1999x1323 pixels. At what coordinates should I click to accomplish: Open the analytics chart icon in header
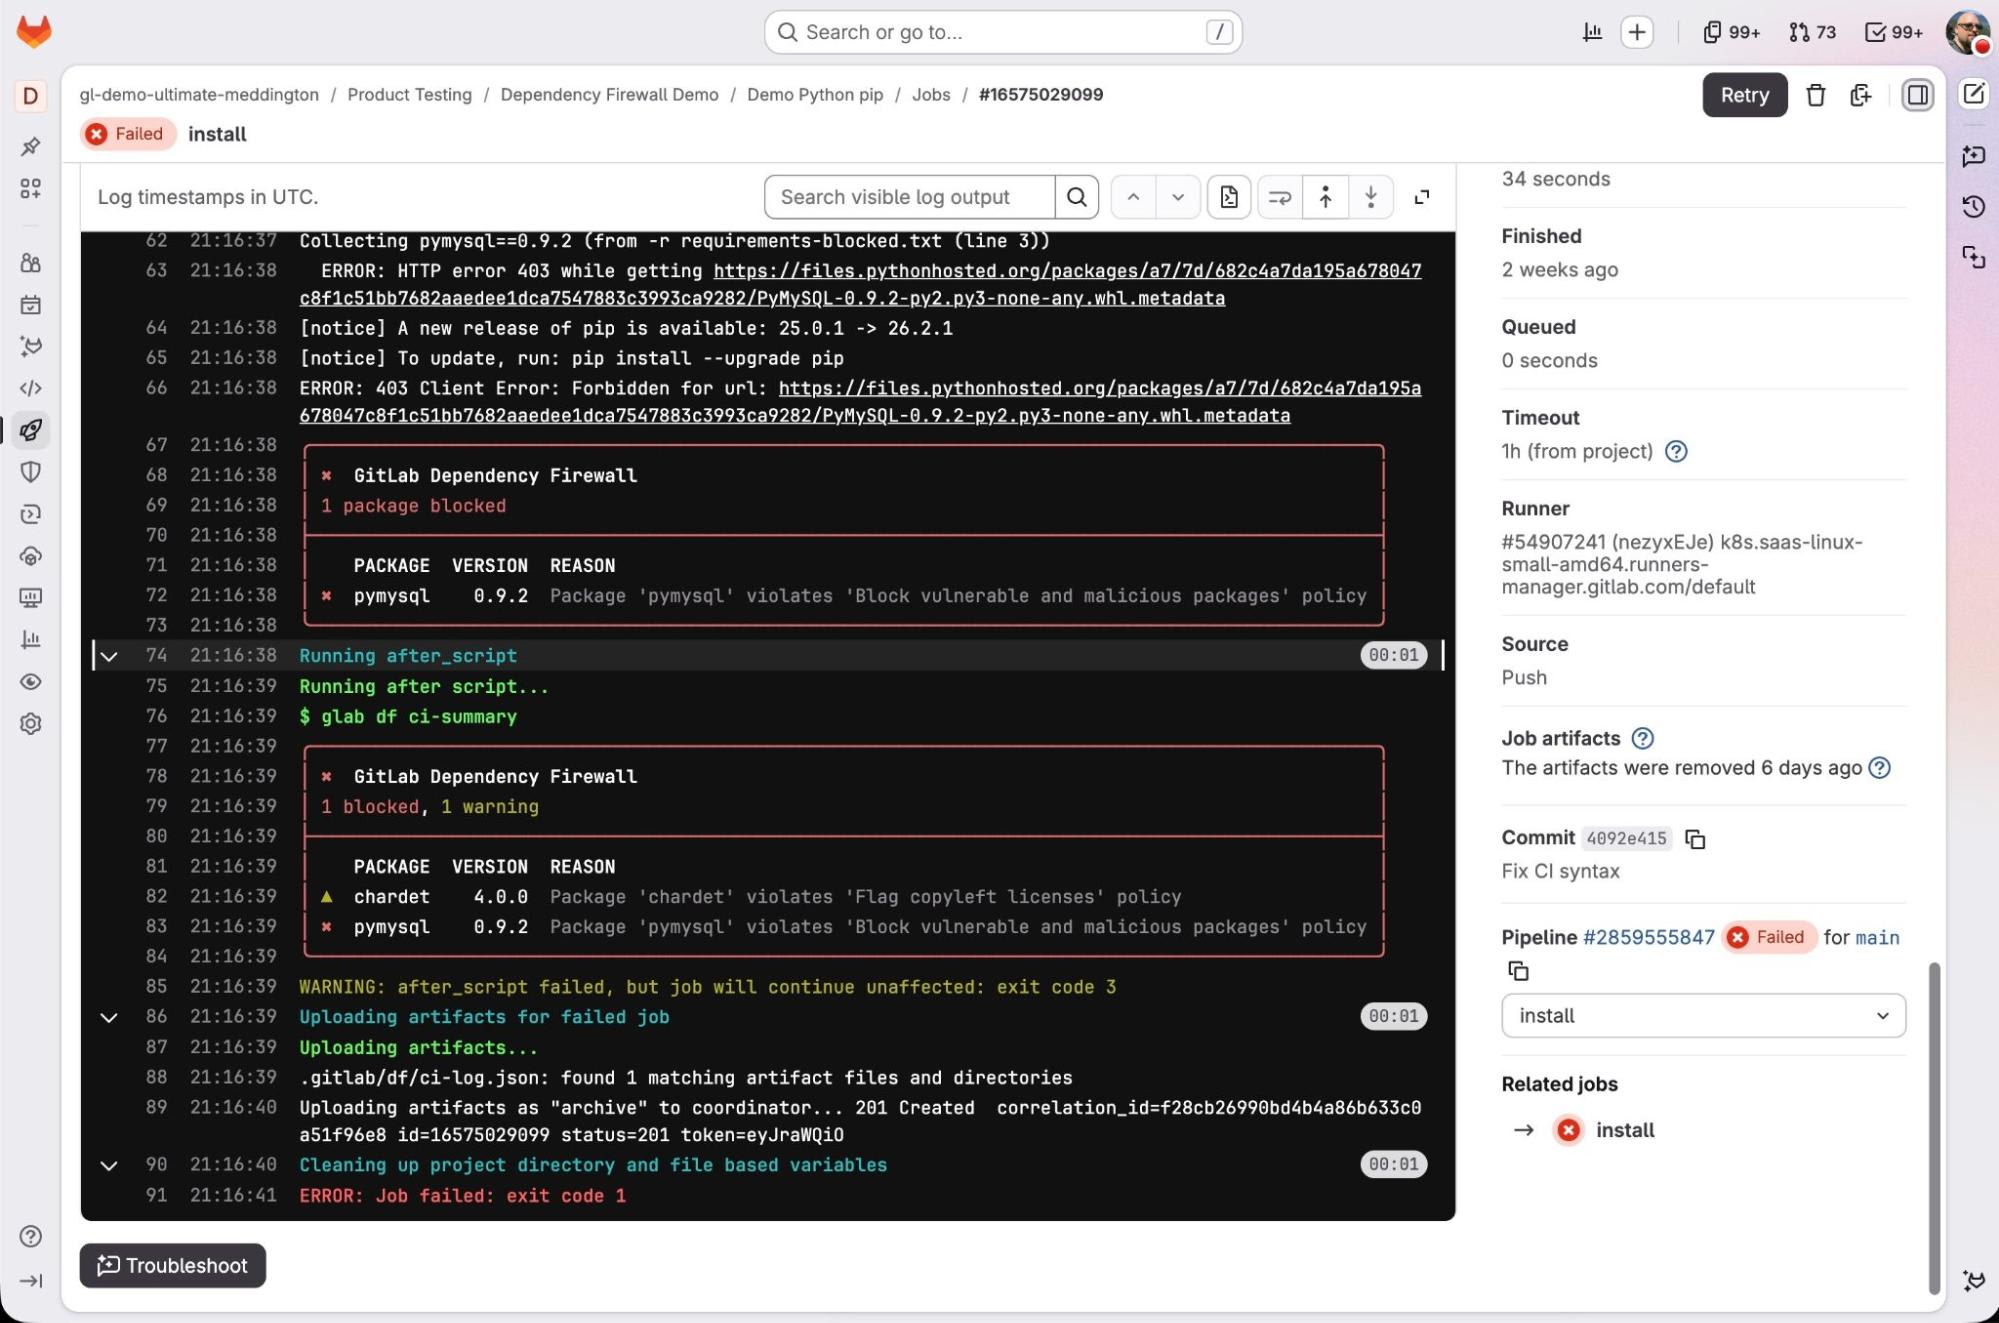pyautogui.click(x=1592, y=32)
